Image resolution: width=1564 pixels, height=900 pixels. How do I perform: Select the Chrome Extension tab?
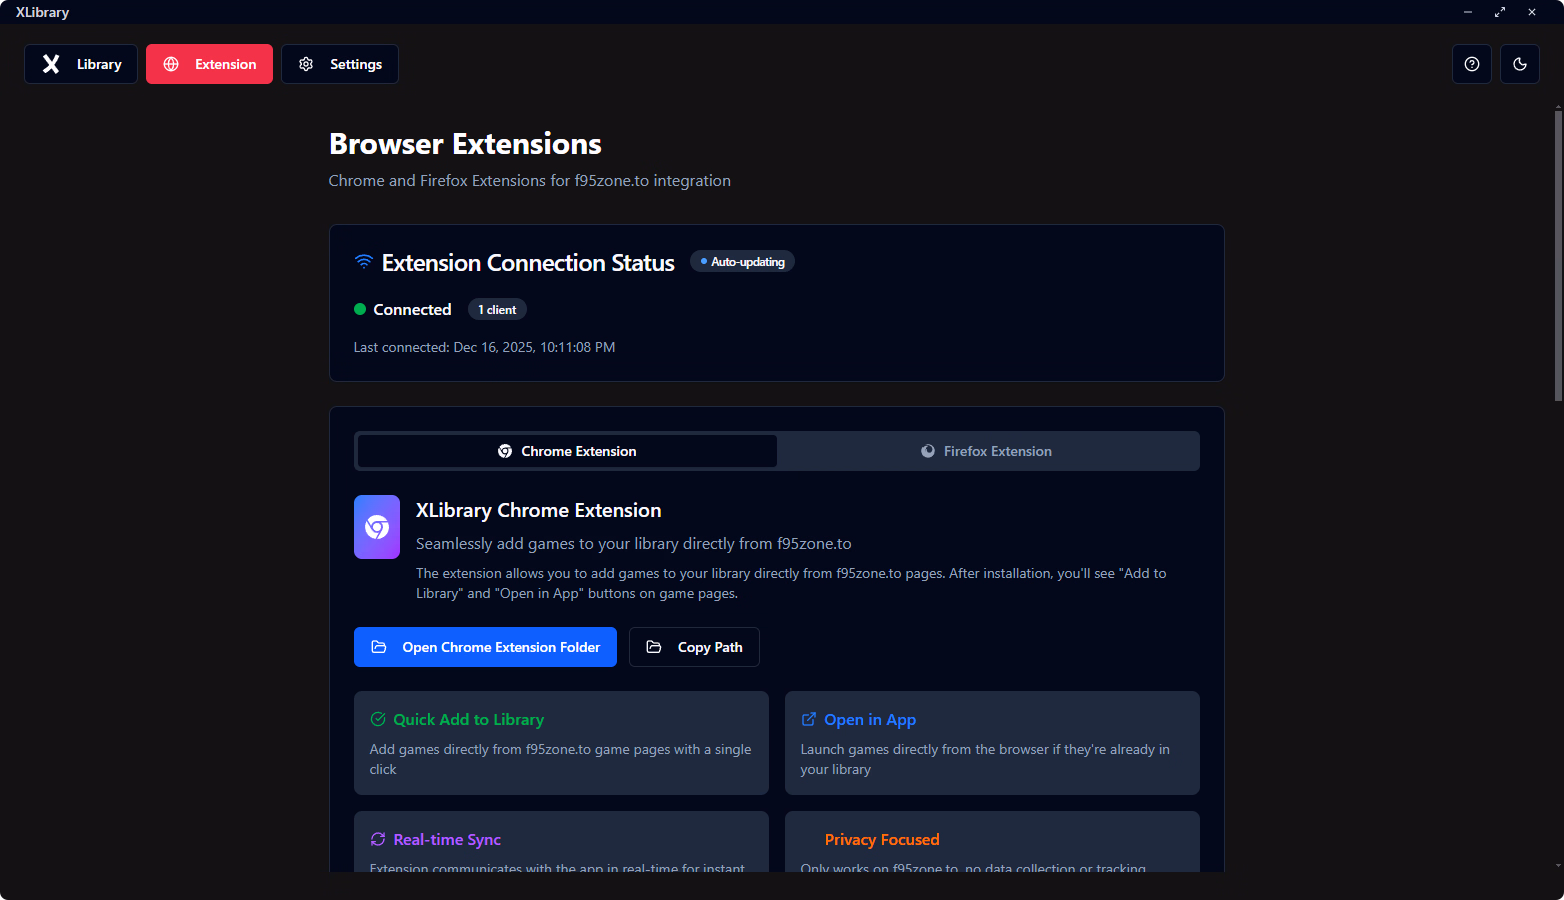coord(567,451)
